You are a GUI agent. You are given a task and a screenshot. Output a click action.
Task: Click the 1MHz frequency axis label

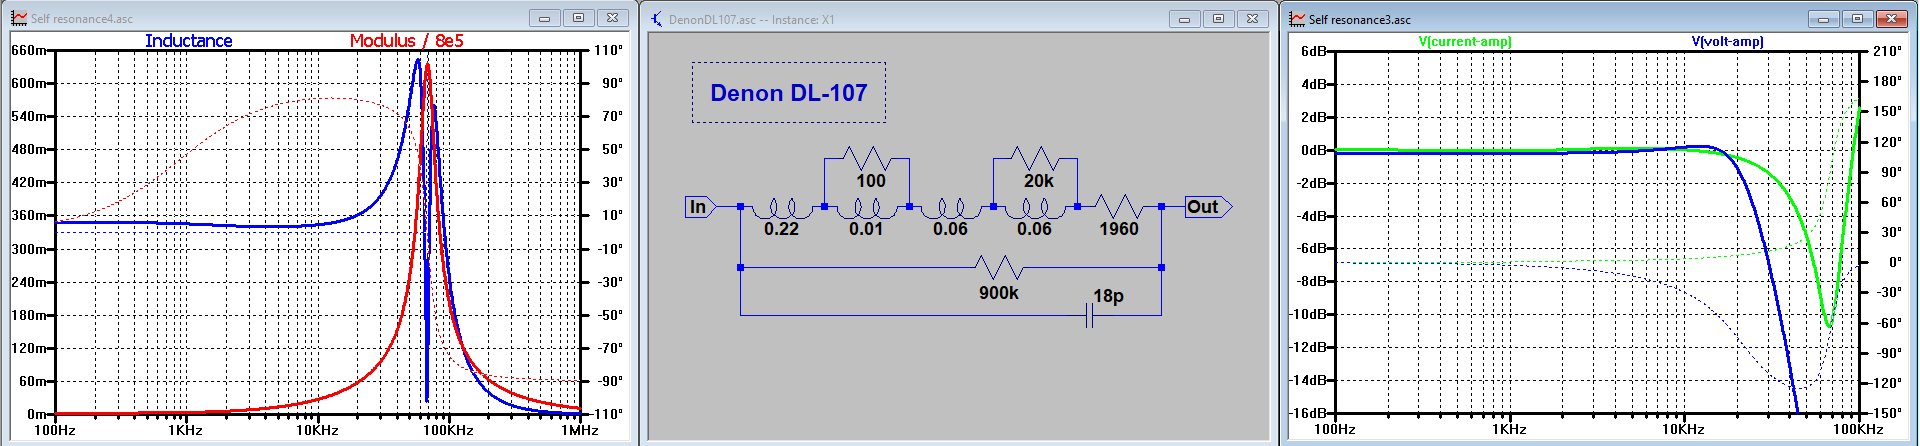[580, 430]
